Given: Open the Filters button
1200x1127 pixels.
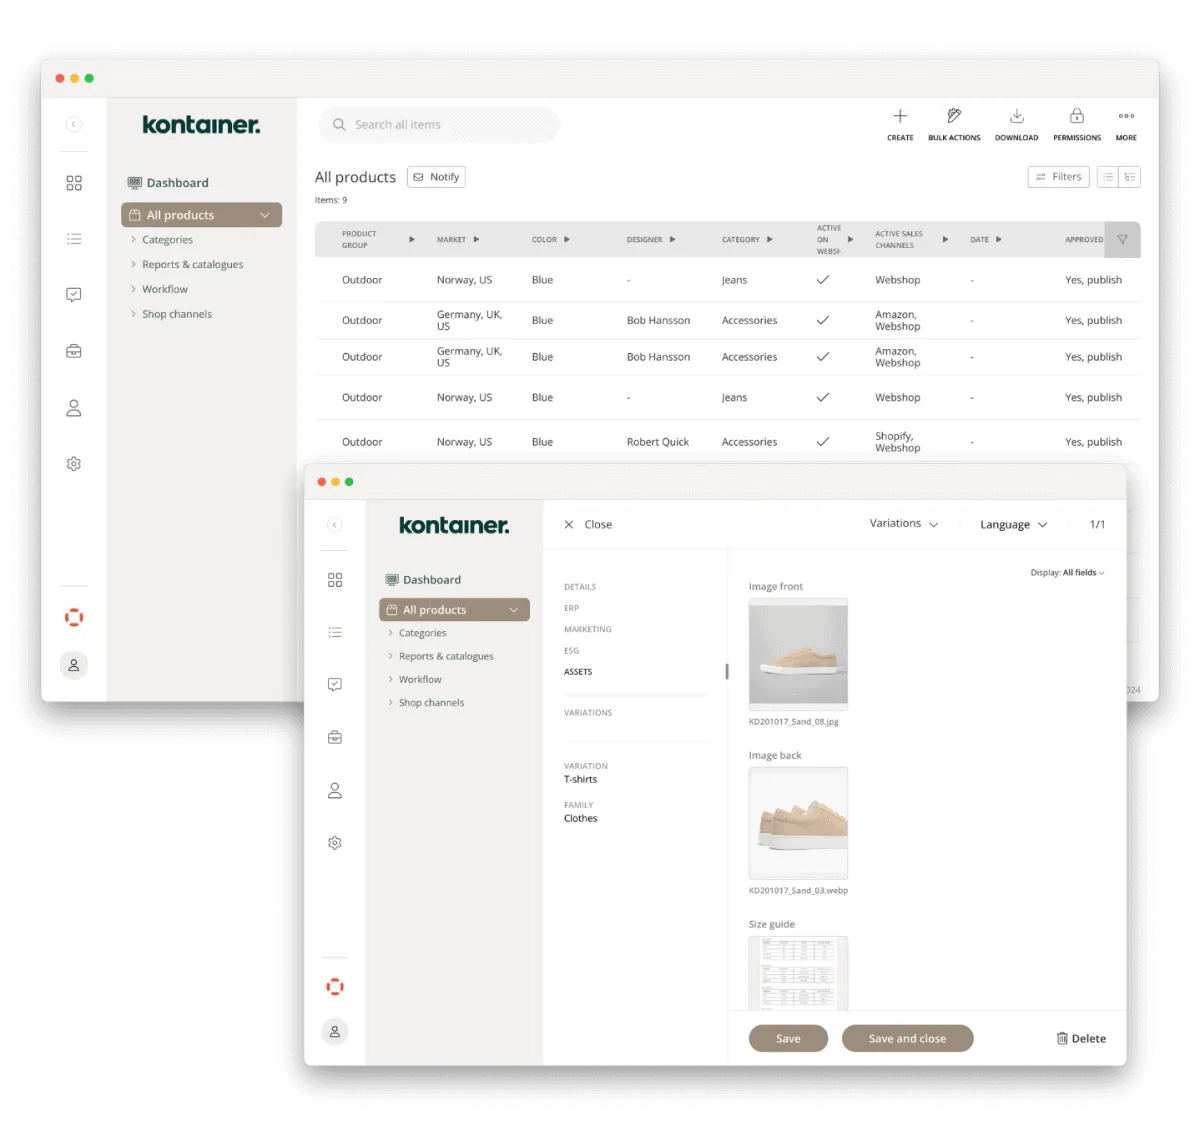Looking at the screenshot, I should click(x=1058, y=177).
